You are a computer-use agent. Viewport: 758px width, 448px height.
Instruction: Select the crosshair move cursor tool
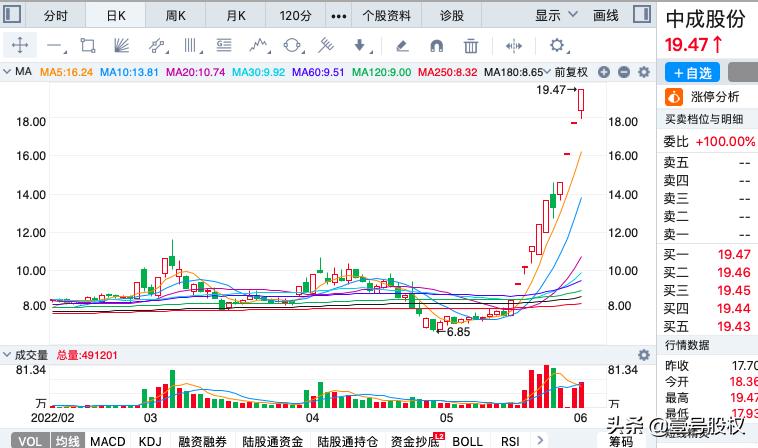pyautogui.click(x=20, y=45)
